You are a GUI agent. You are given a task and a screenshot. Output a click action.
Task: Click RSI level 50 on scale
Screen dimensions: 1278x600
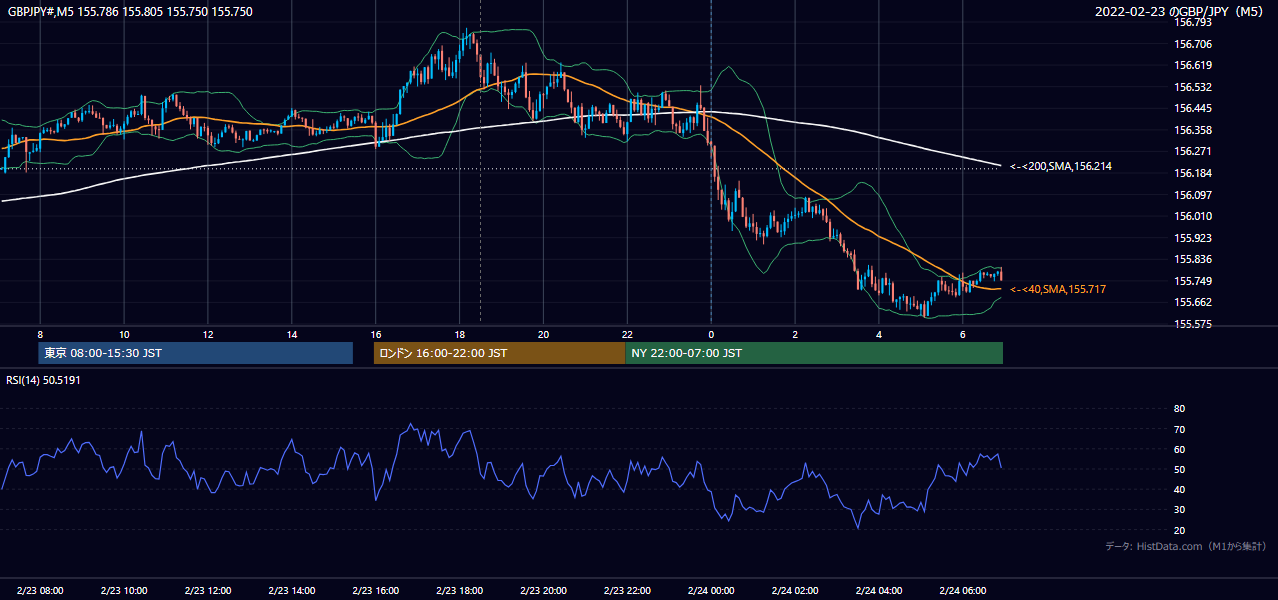[x=1179, y=469]
